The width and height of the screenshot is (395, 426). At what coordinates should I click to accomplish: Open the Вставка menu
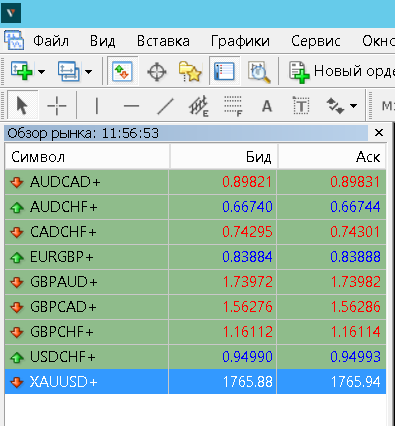163,41
